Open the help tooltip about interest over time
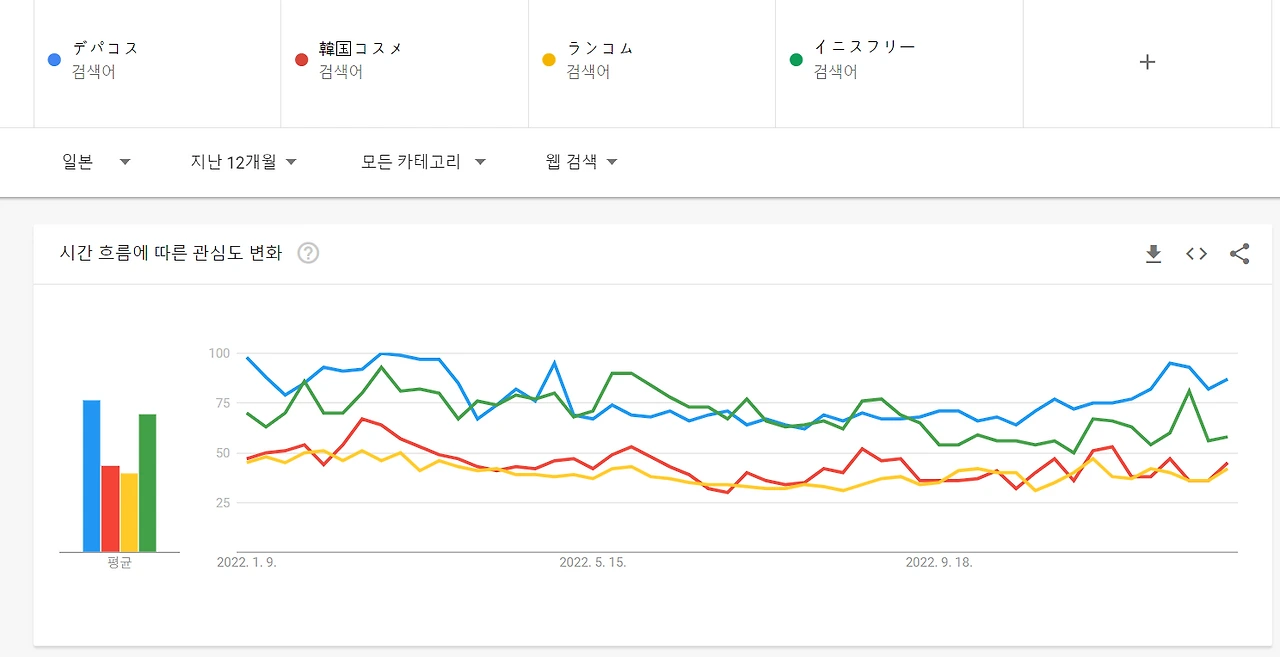This screenshot has width=1280, height=657. pyautogui.click(x=308, y=254)
